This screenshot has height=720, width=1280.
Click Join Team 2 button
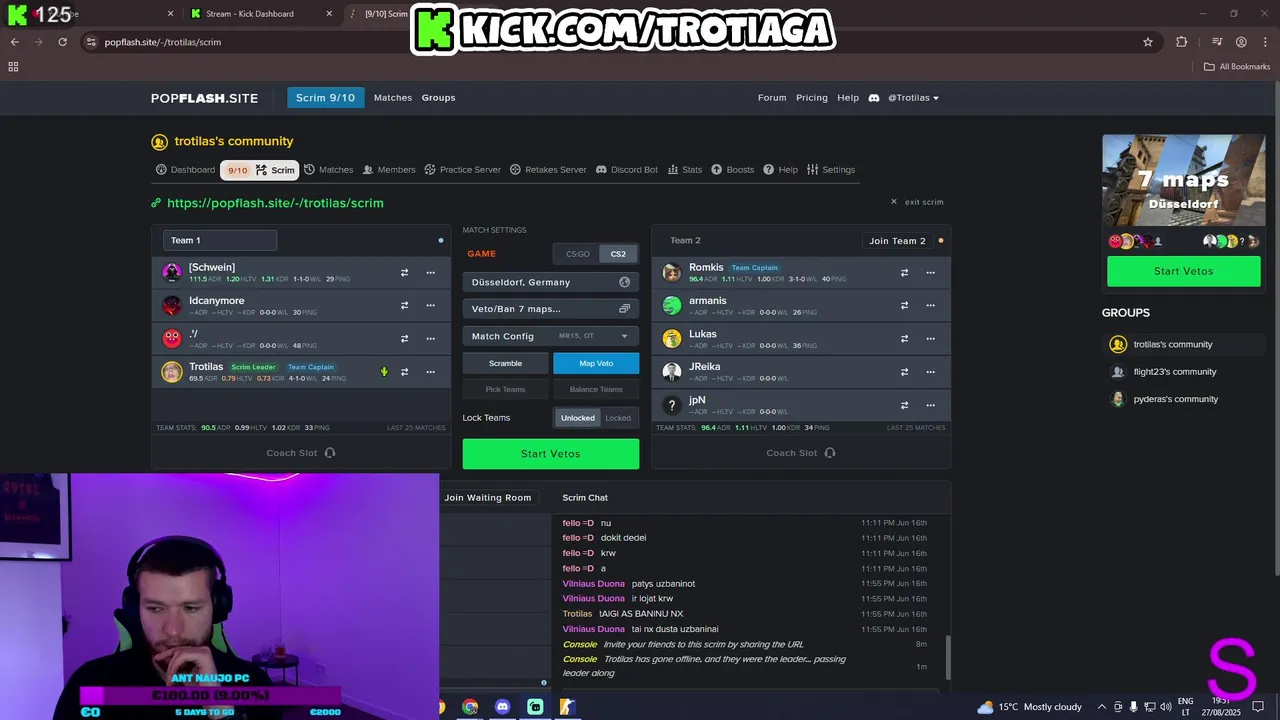tap(897, 241)
